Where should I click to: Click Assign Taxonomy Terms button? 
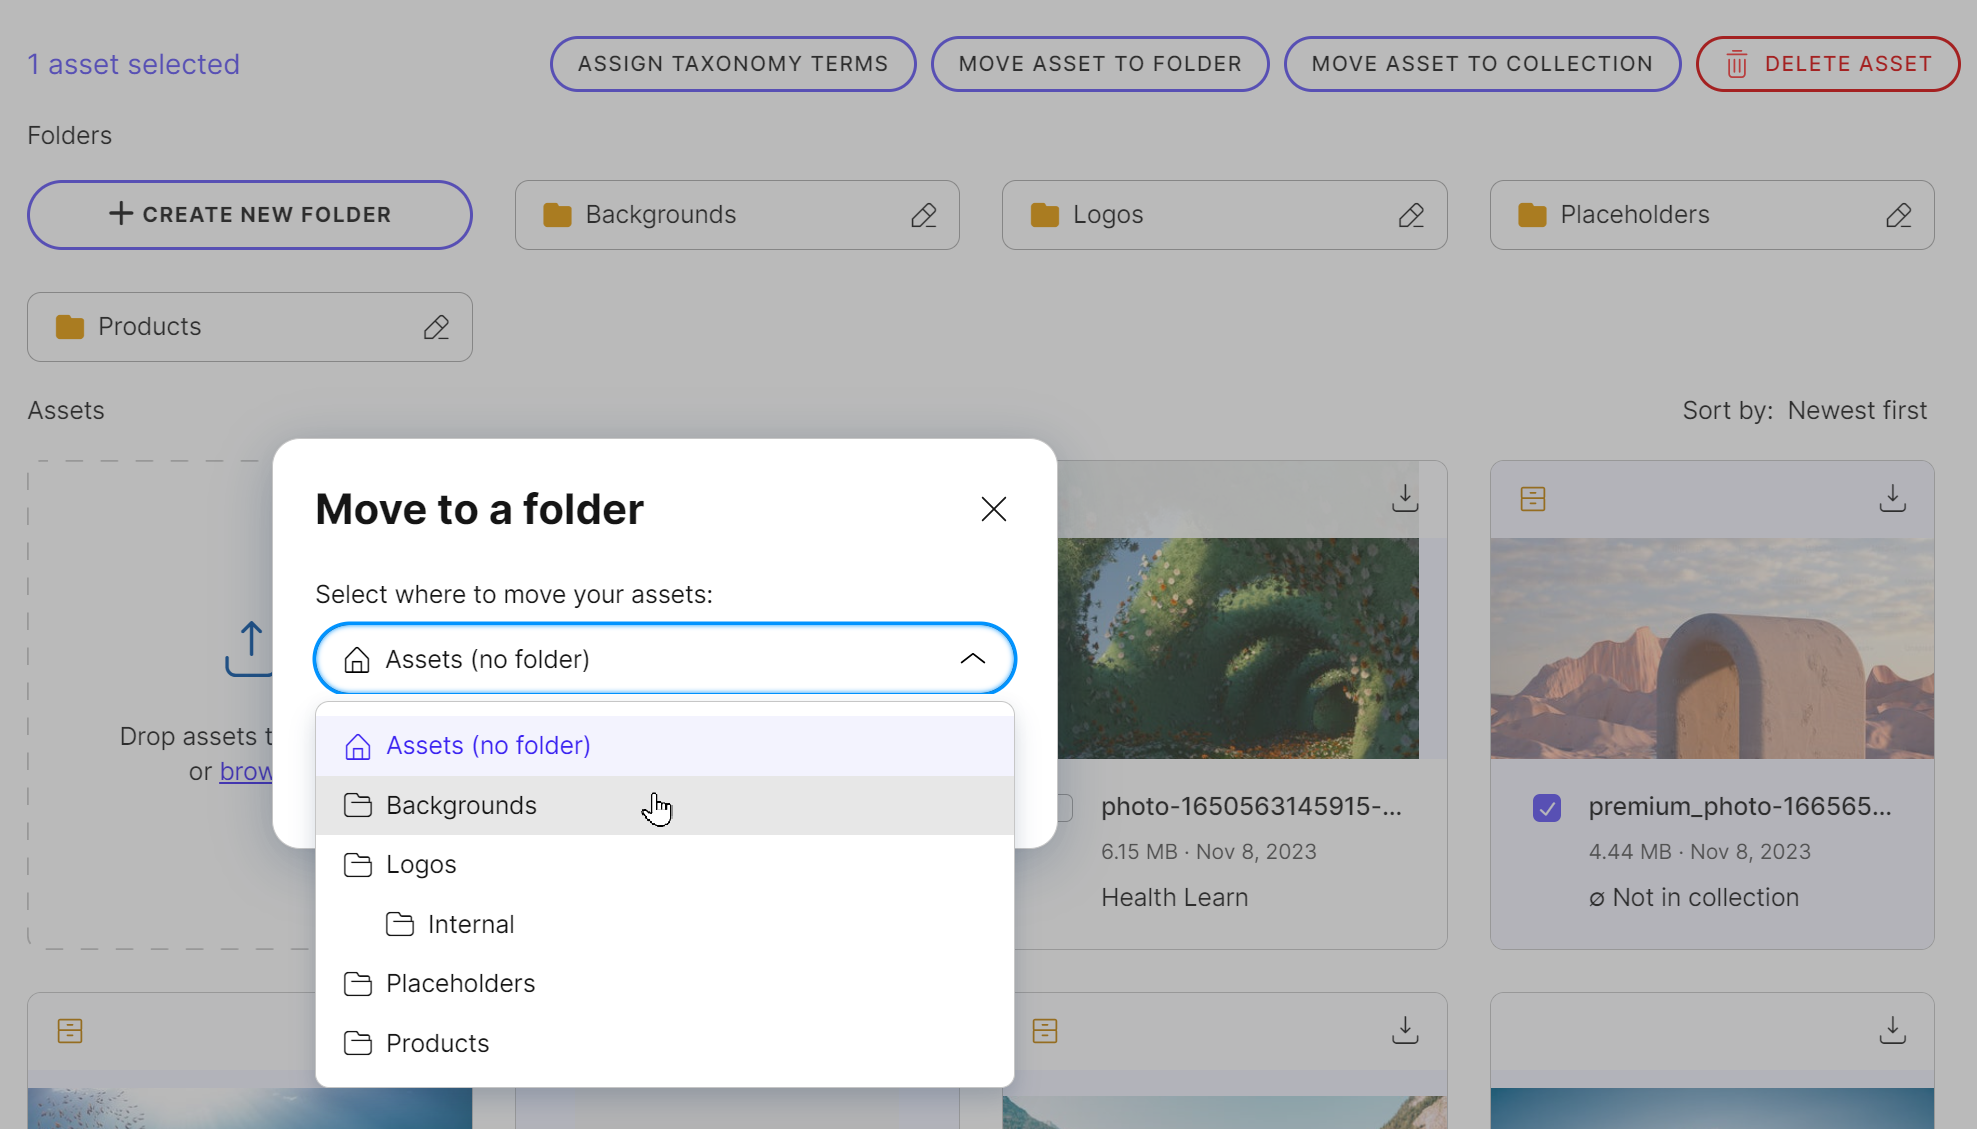click(732, 64)
